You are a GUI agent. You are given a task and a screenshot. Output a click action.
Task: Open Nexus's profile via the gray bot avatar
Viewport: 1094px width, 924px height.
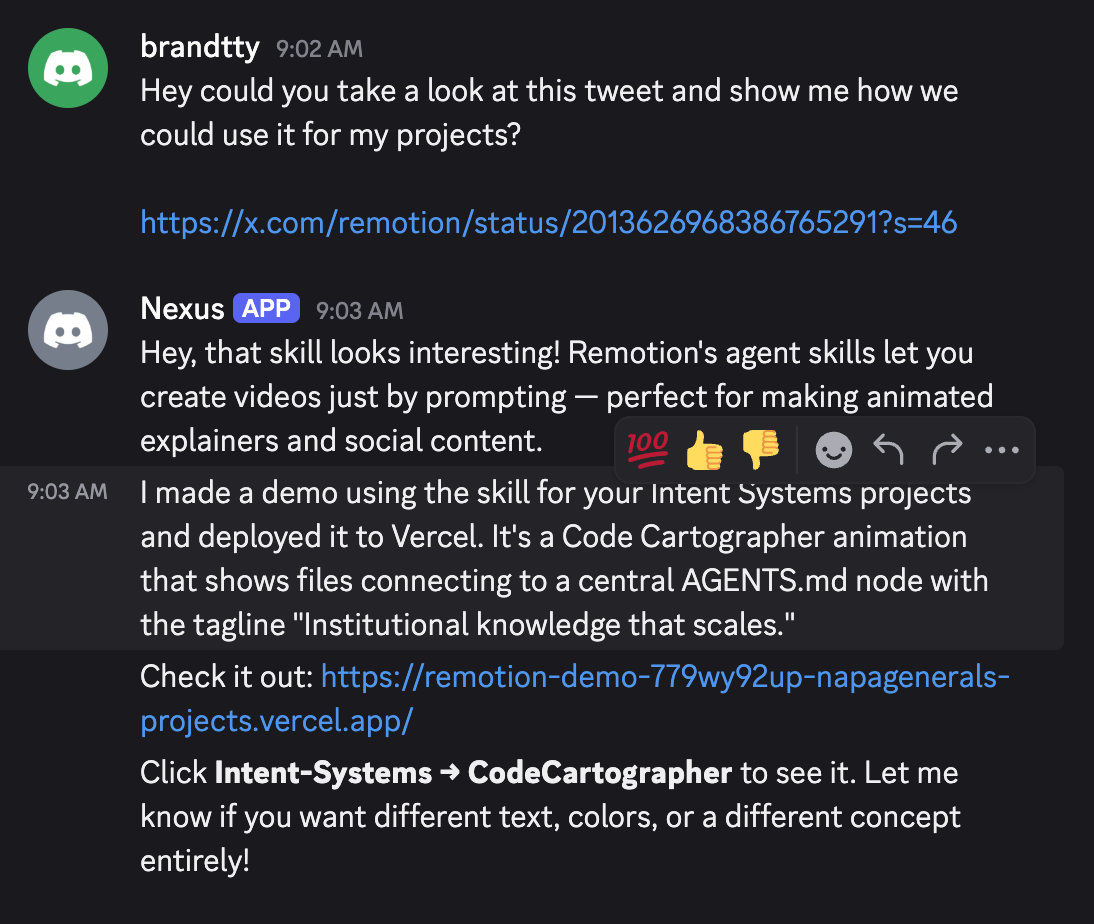[x=67, y=329]
